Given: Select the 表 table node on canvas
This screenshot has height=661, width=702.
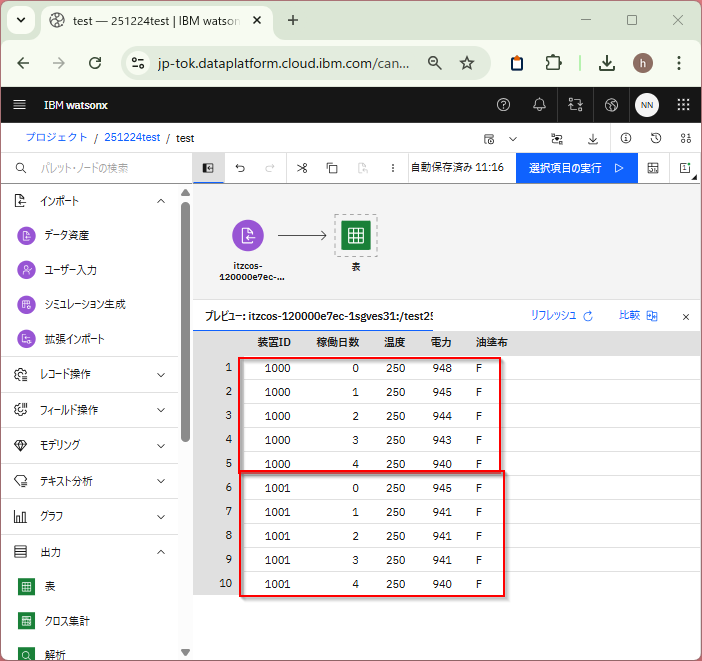Looking at the screenshot, I should [x=356, y=235].
